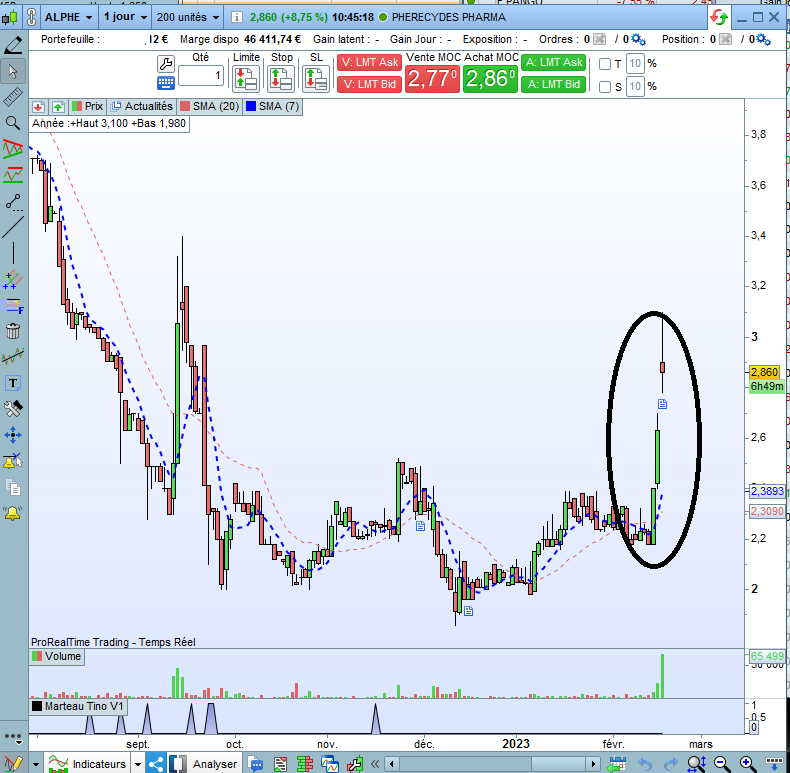Screen dimensions: 790x773
Task: Click the V: LMT Bid sell button
Action: coord(369,84)
